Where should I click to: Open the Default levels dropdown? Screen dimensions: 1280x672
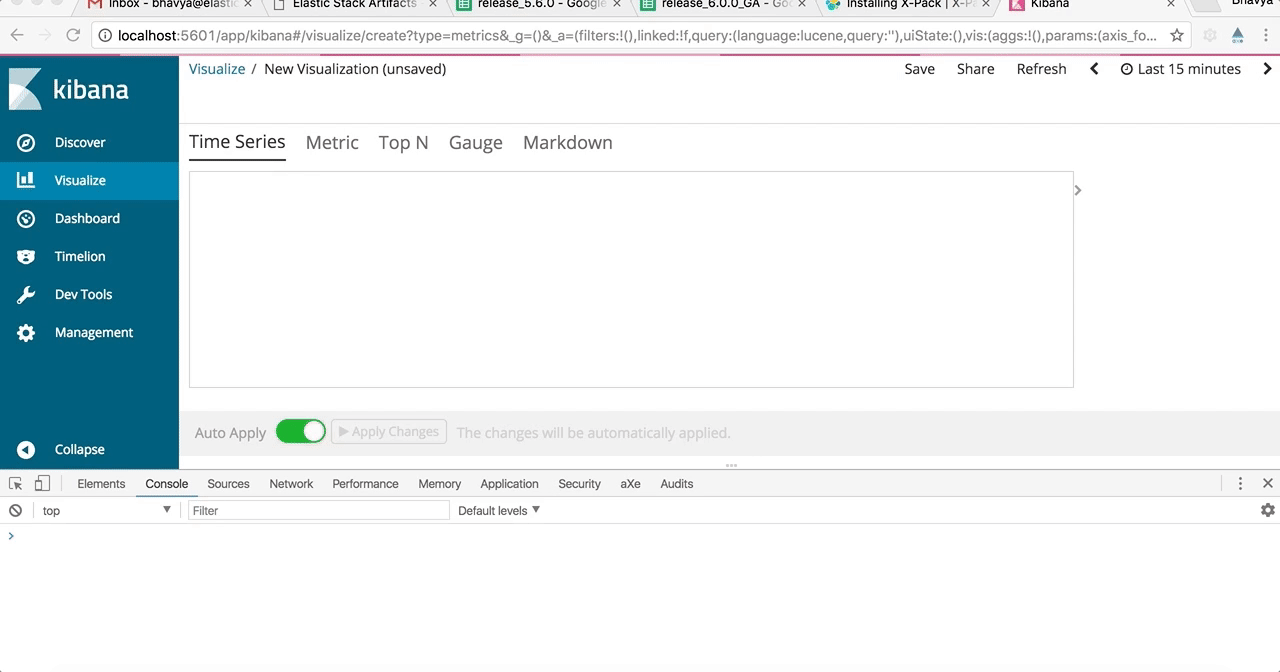[x=499, y=511]
